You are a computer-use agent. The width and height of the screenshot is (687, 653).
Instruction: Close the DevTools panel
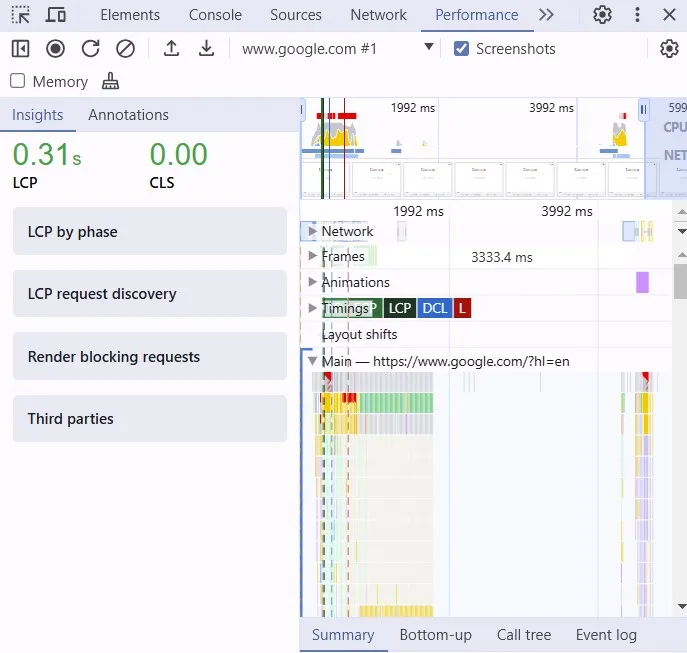(669, 15)
